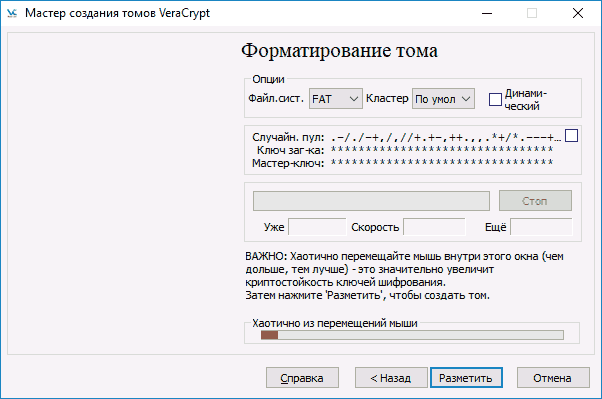602x399 pixels.
Task: Click the Ещё value field
Action: [x=541, y=227]
